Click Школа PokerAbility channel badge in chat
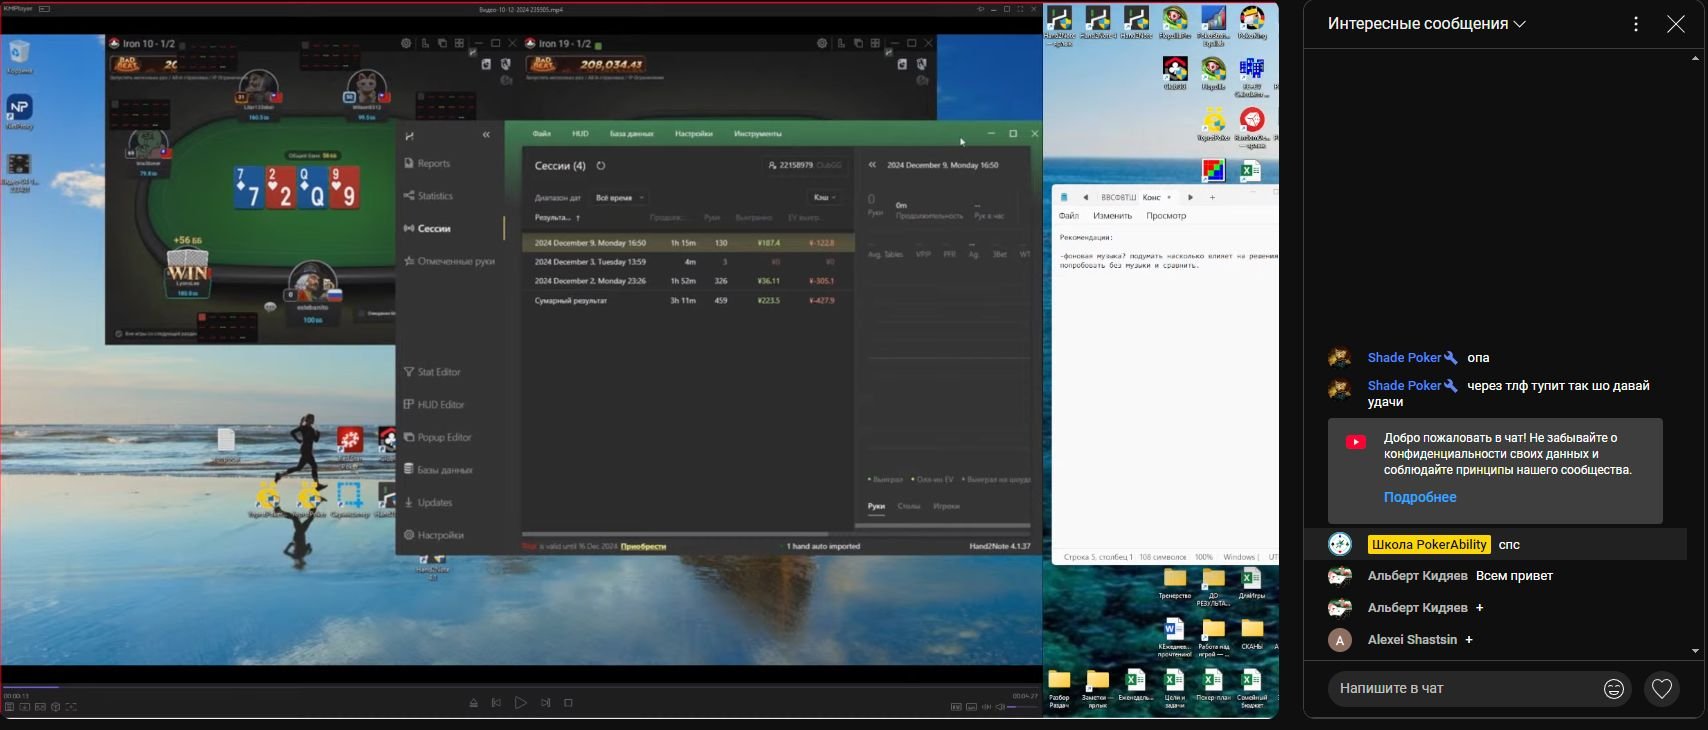 pyautogui.click(x=1429, y=545)
